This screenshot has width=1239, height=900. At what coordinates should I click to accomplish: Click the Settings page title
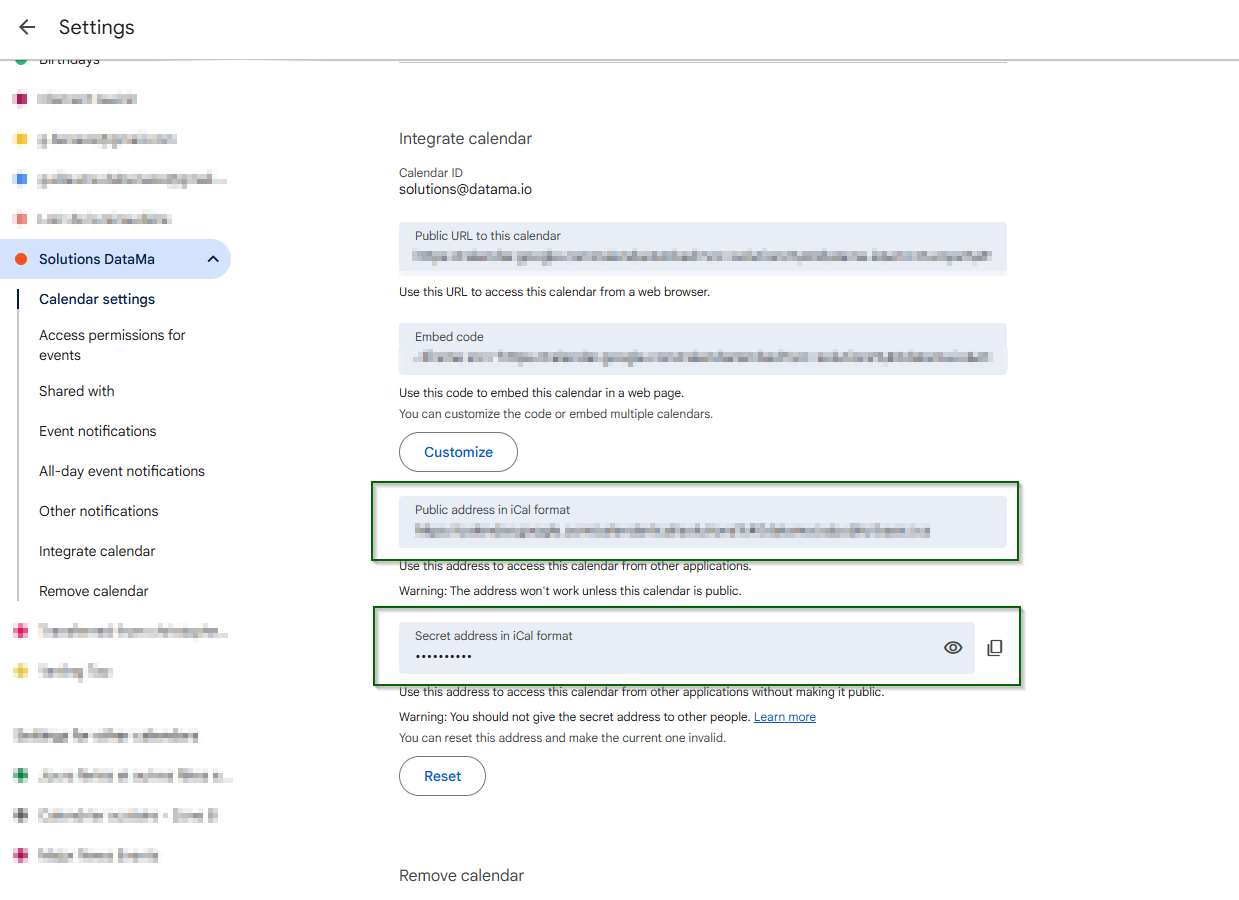pos(96,28)
